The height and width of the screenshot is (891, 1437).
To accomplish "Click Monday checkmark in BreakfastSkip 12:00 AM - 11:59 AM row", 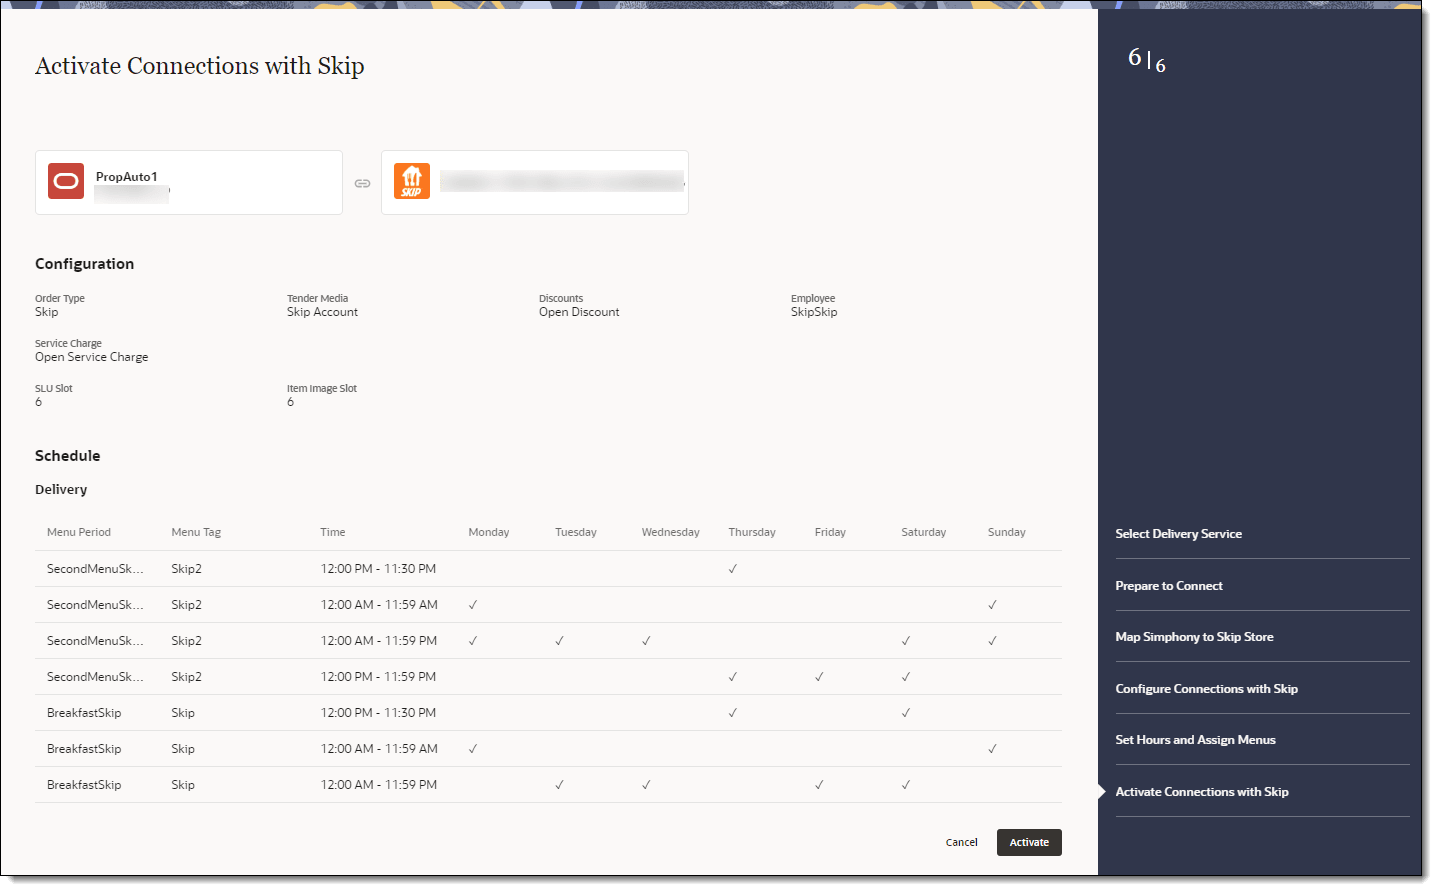I will (x=473, y=749).
